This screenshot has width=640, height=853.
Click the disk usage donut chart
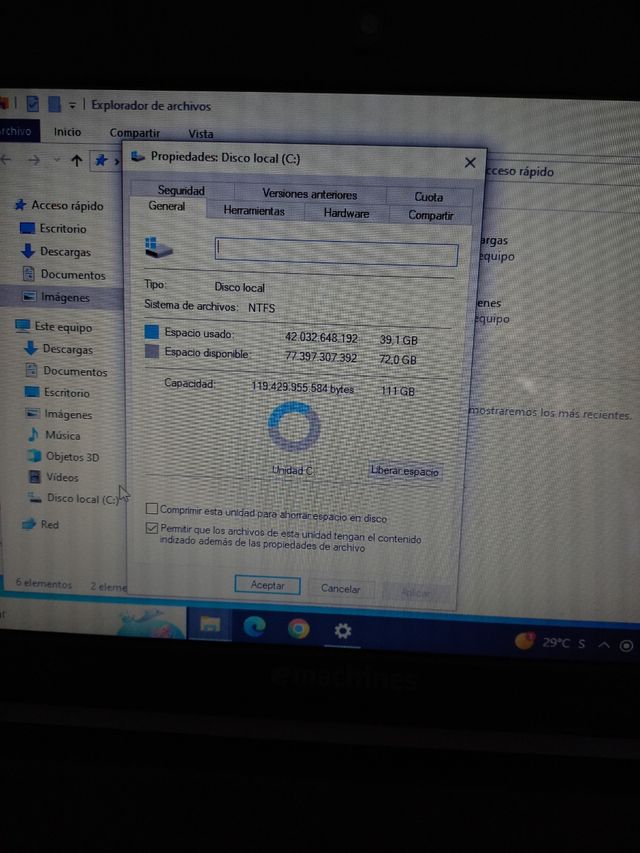pos(293,426)
